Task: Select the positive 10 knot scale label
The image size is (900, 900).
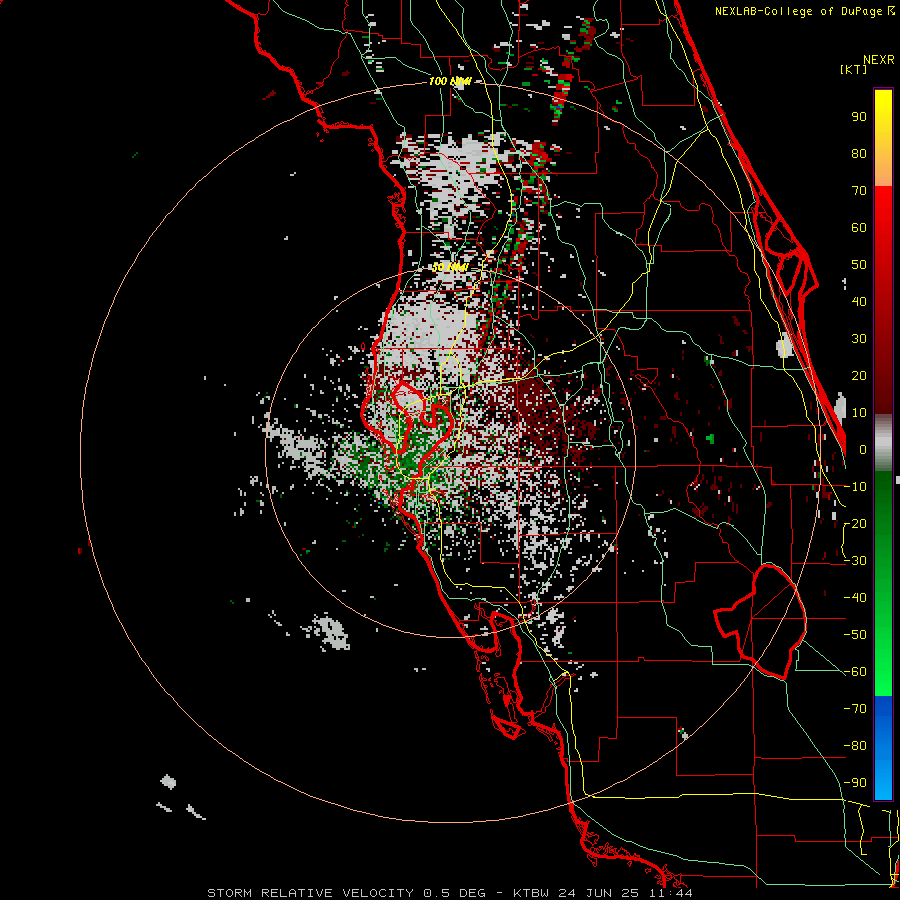Action: [859, 413]
